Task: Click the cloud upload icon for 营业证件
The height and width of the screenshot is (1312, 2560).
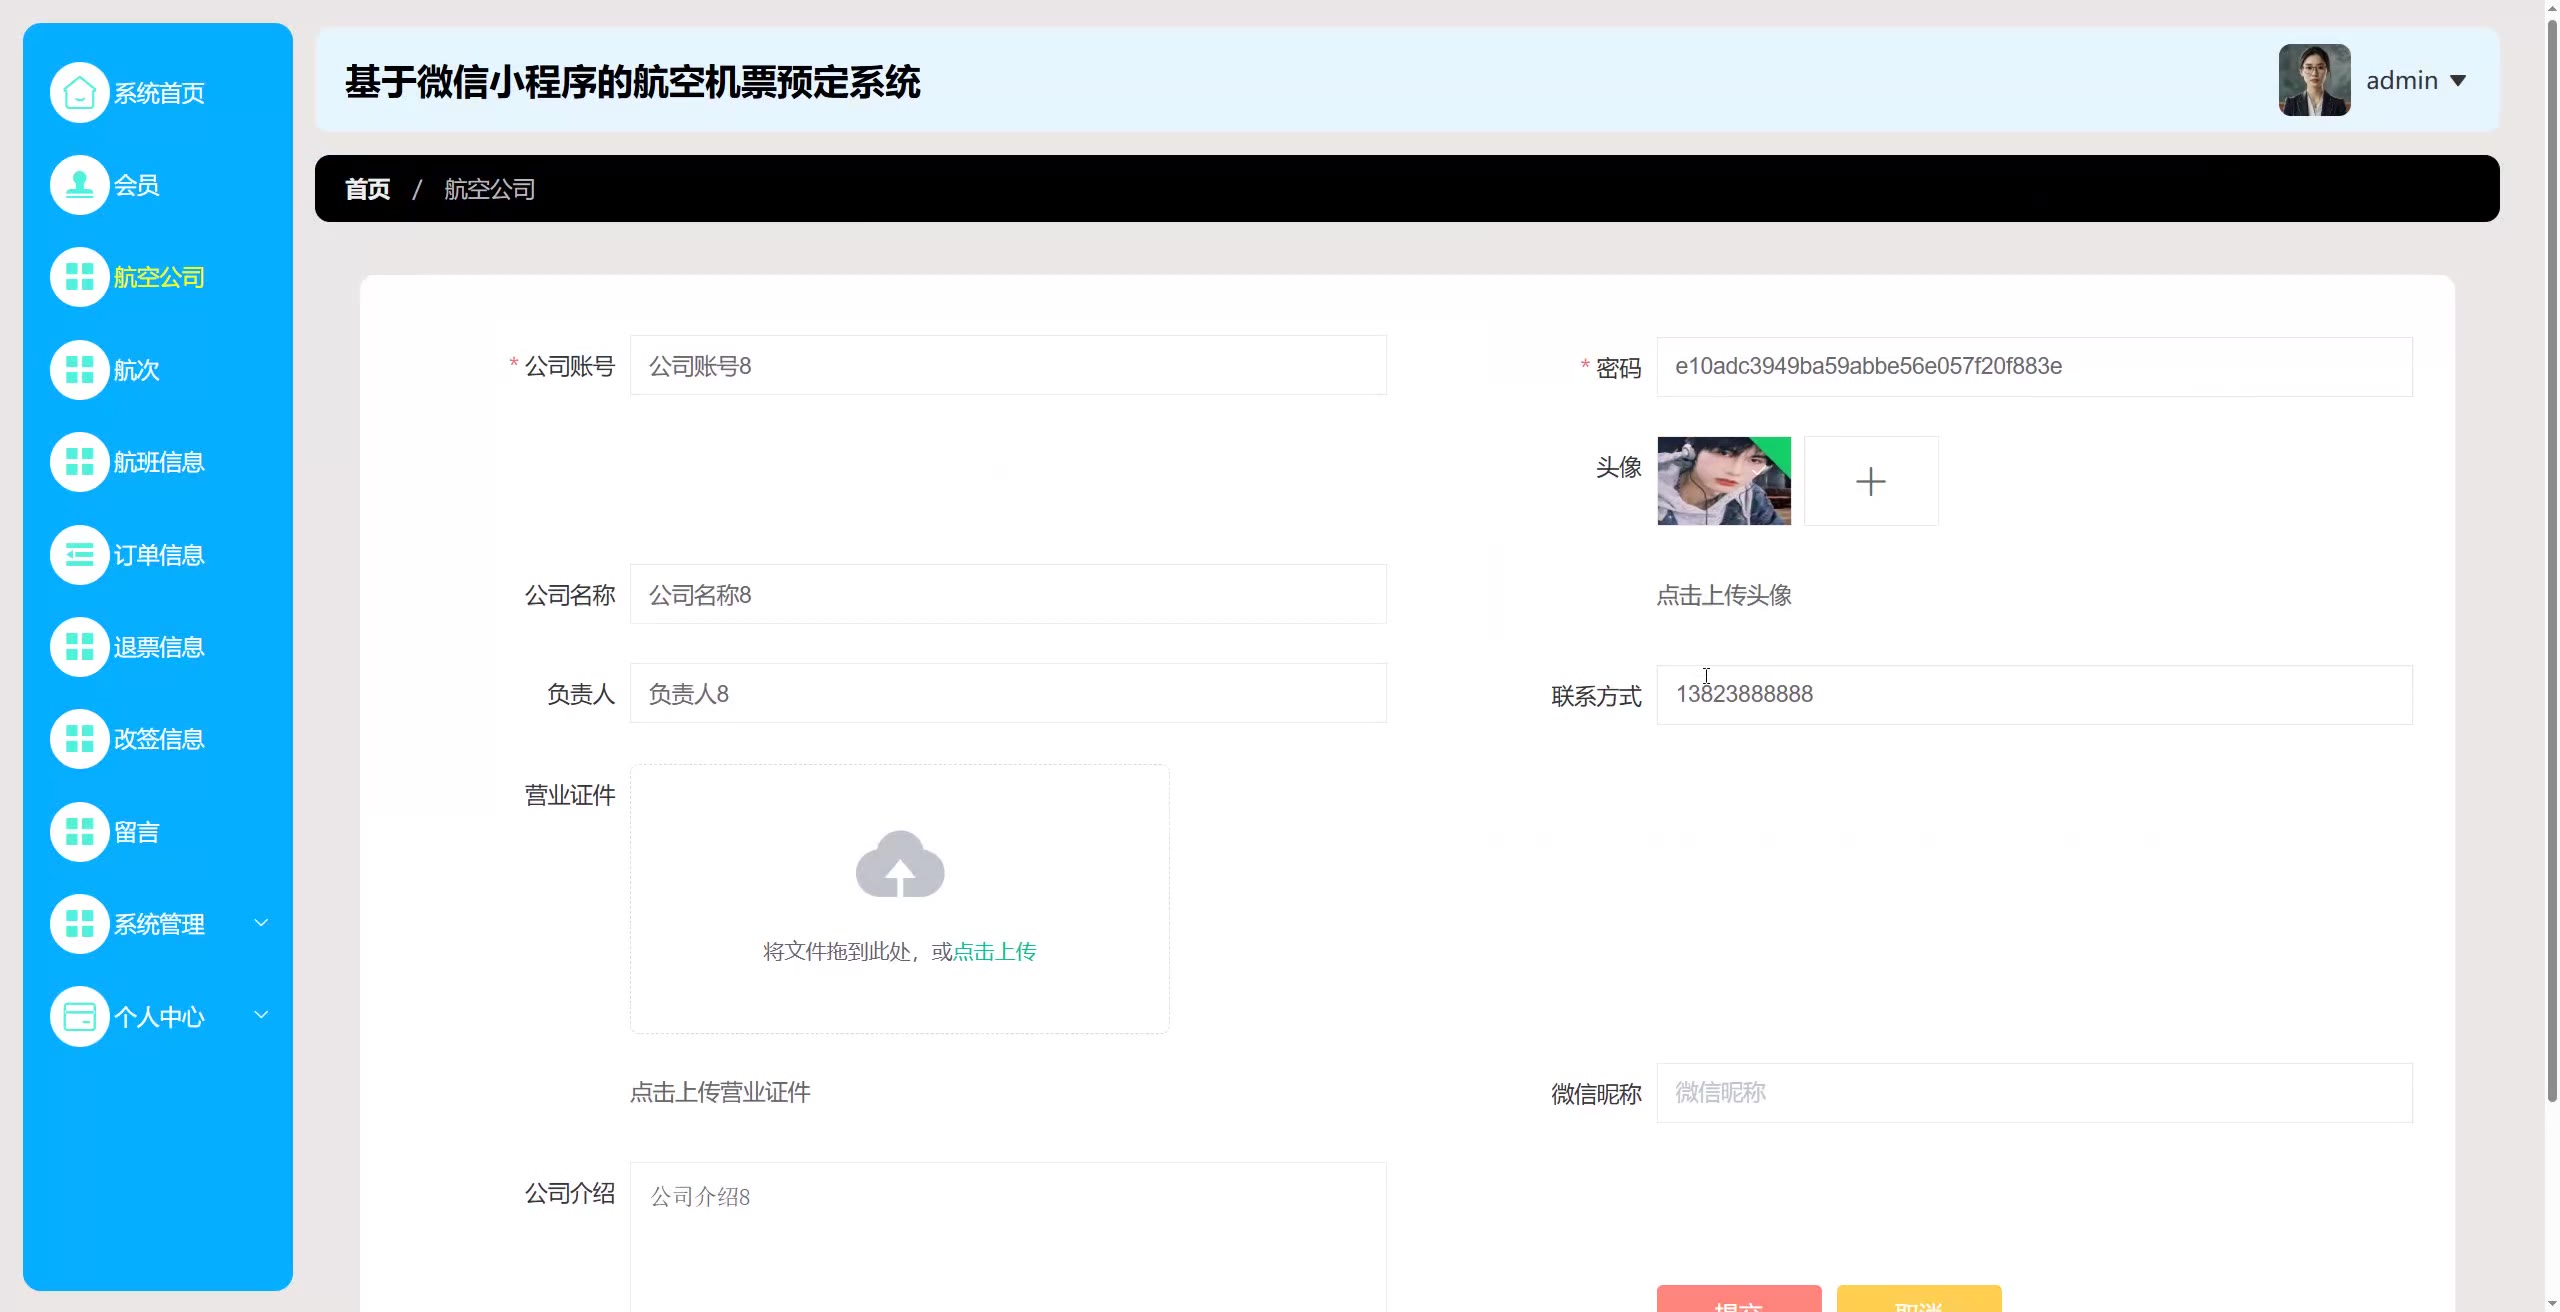Action: tap(899, 865)
